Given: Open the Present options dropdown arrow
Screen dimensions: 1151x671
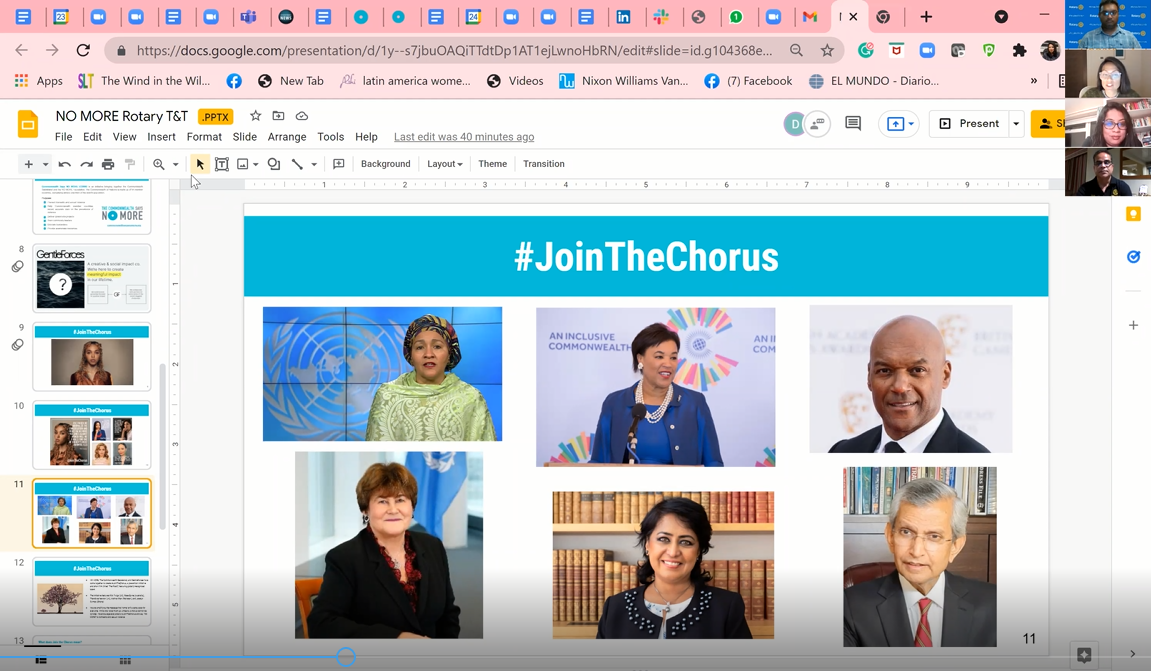Looking at the screenshot, I should tap(1016, 124).
